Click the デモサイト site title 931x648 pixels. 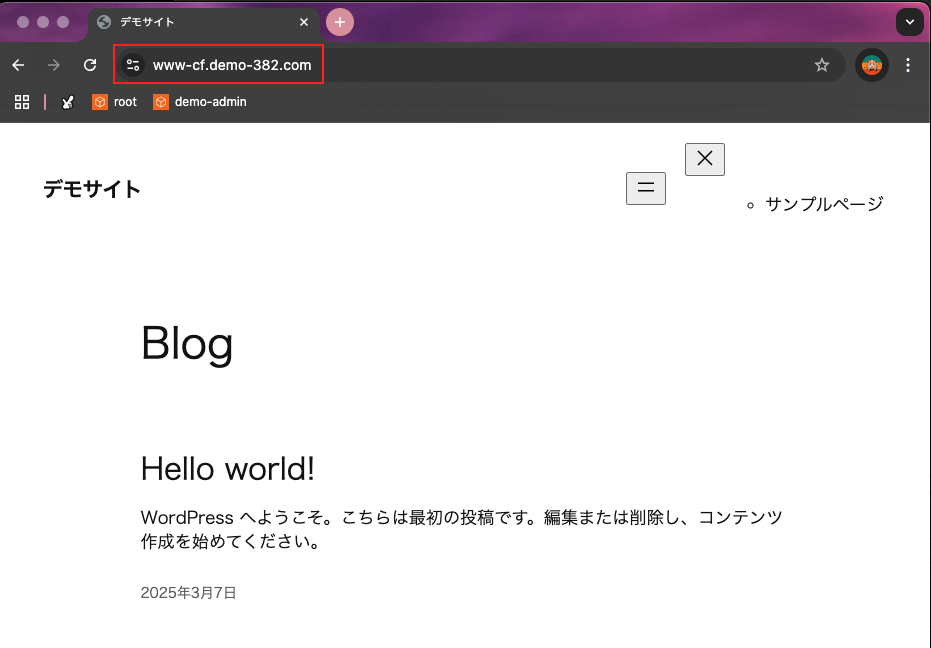tap(92, 189)
